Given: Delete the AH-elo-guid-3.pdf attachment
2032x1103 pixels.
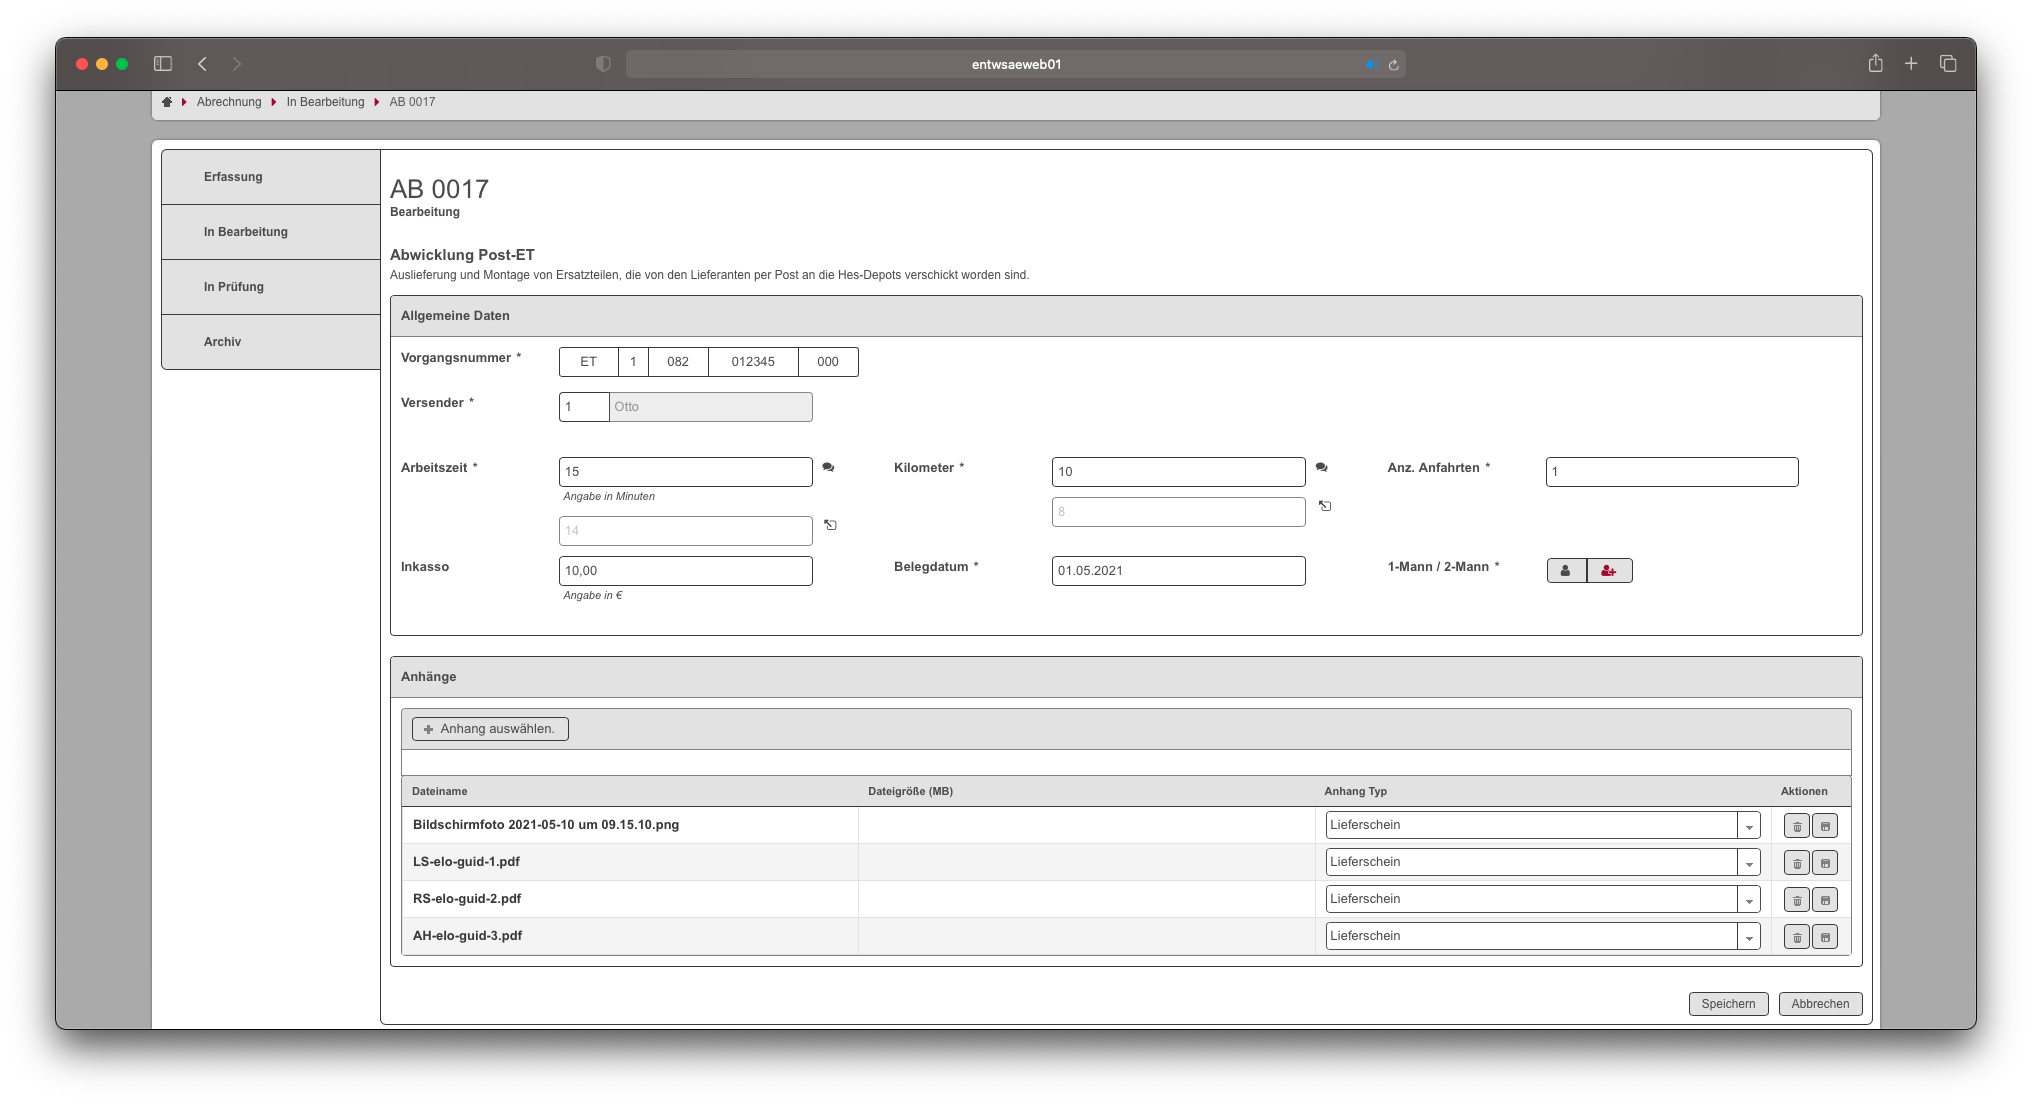Looking at the screenshot, I should pos(1796,937).
